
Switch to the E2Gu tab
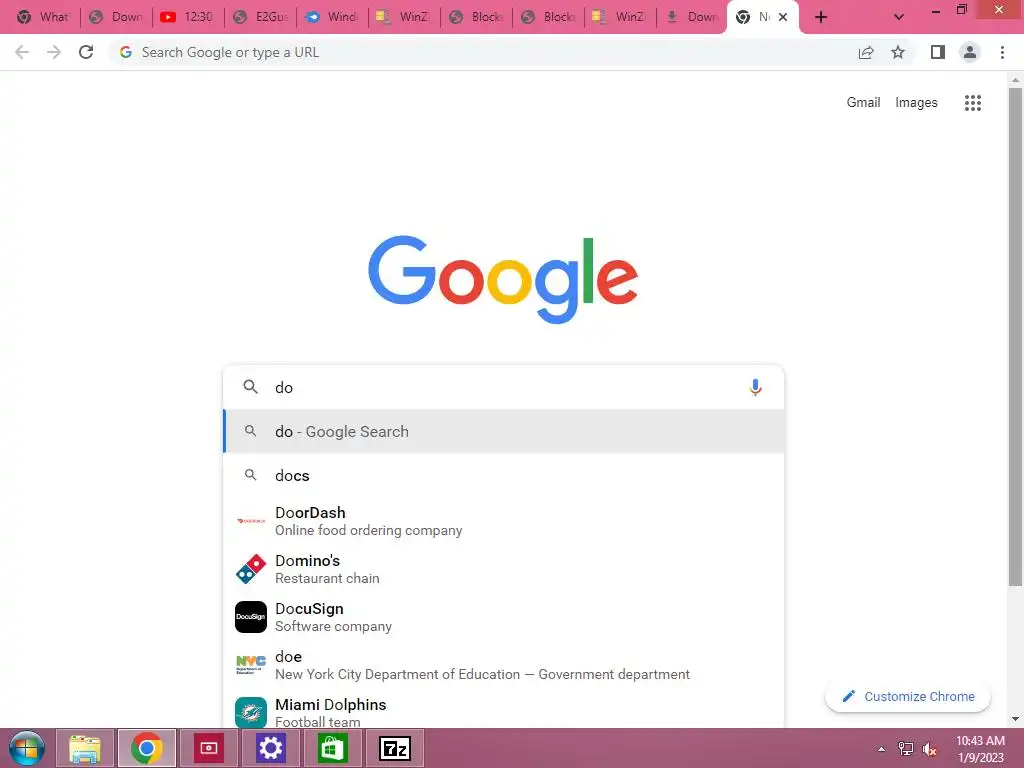[260, 17]
